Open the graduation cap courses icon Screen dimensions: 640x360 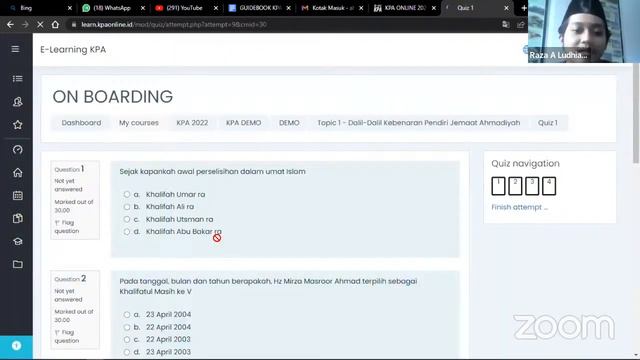coord(17,241)
